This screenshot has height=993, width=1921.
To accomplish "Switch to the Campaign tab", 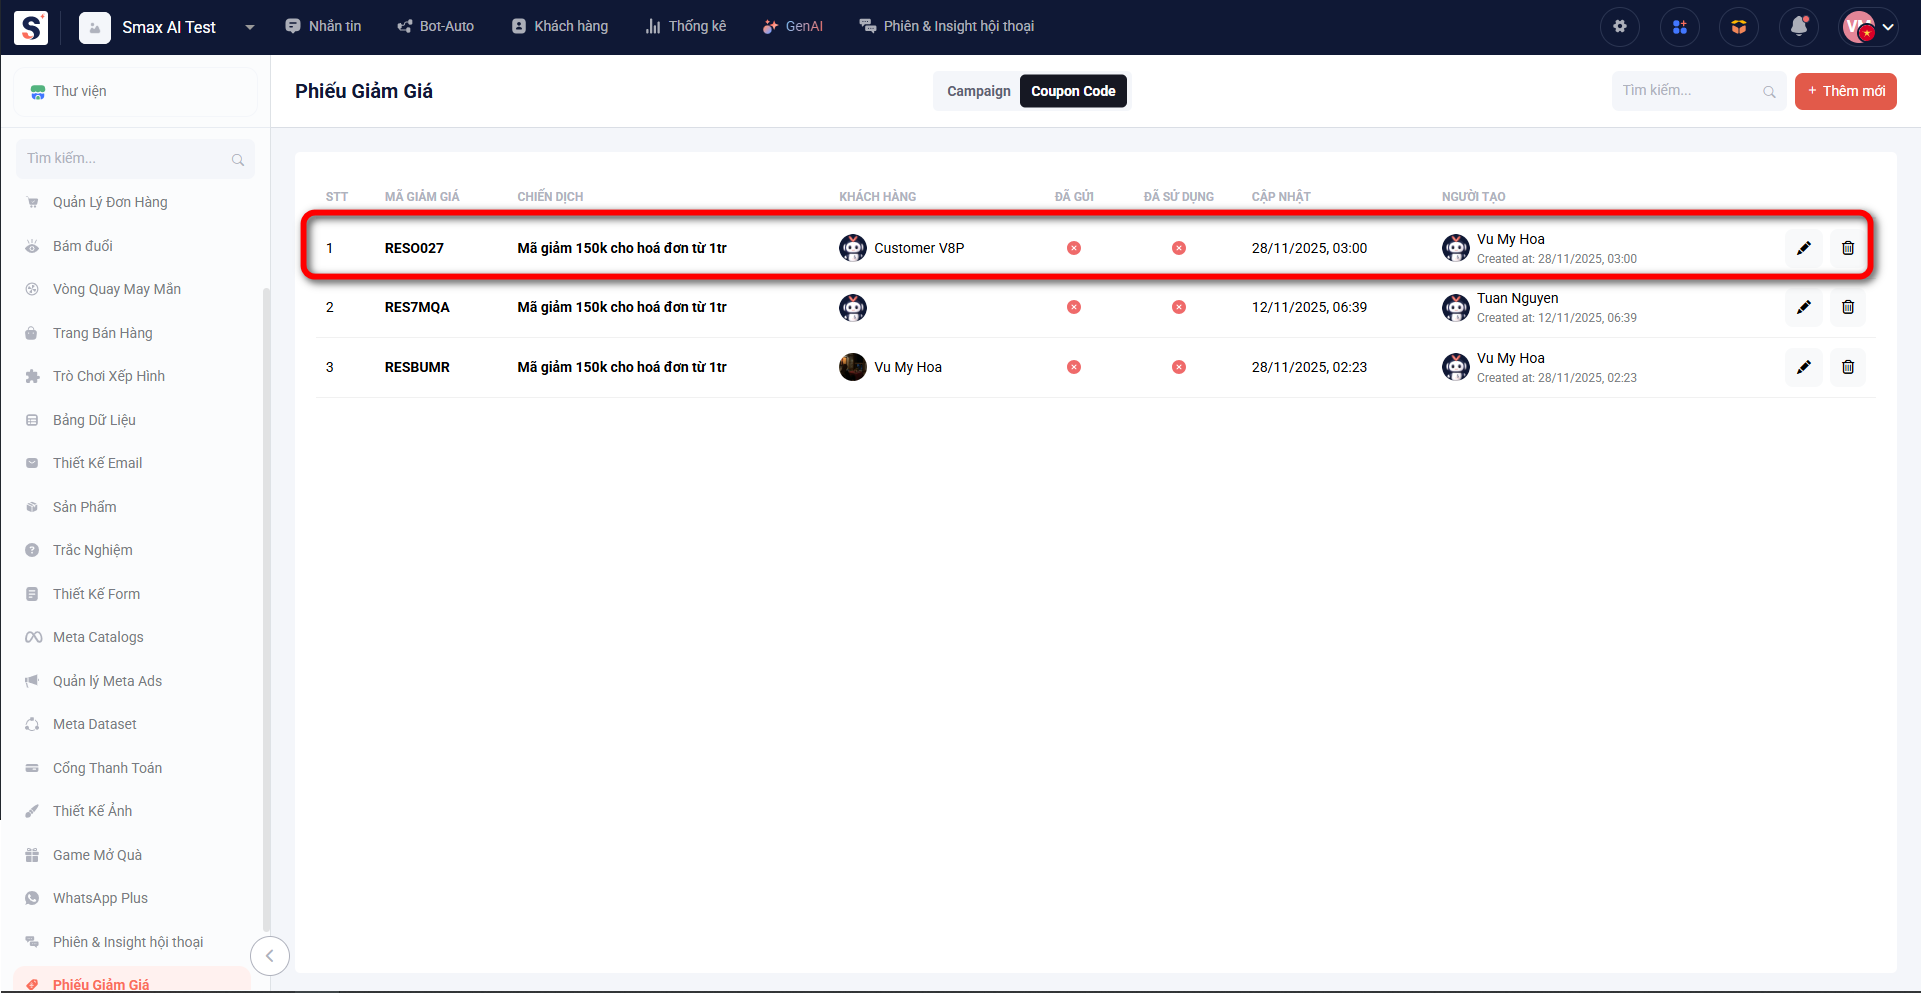I will 978,91.
